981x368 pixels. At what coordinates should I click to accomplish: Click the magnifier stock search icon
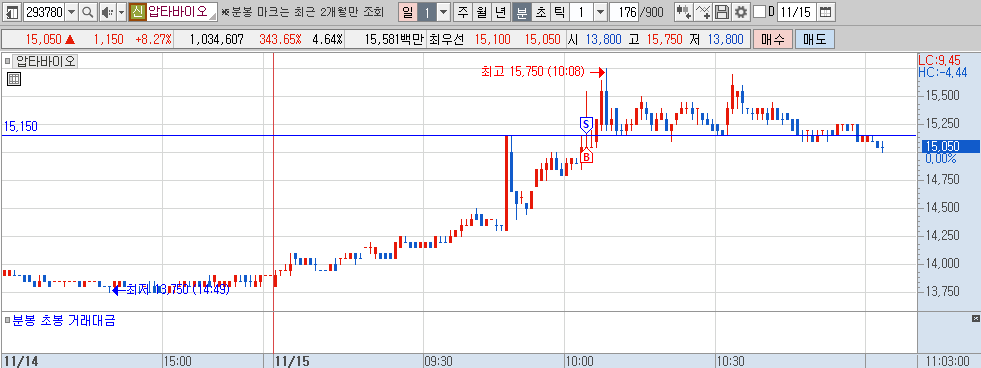point(87,12)
